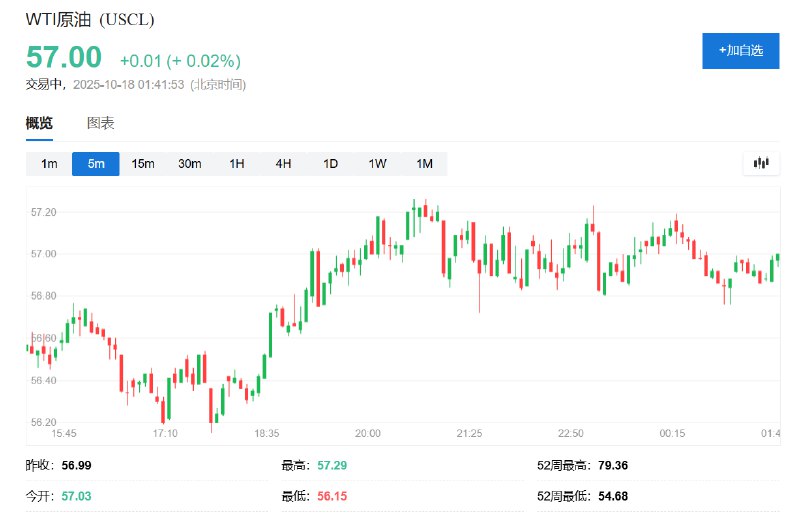
Task: Switch to the 概览 overview tab
Action: (x=39, y=123)
